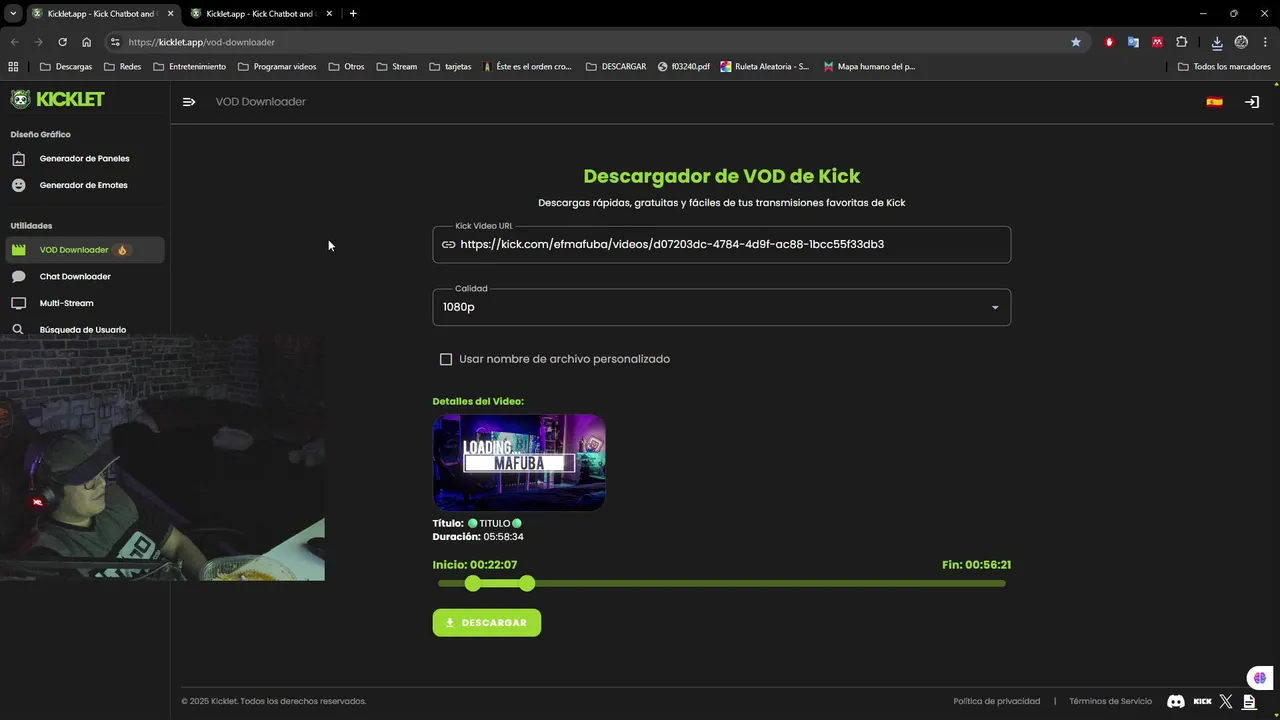
Task: Click the Fin end slider handle
Action: click(527, 583)
